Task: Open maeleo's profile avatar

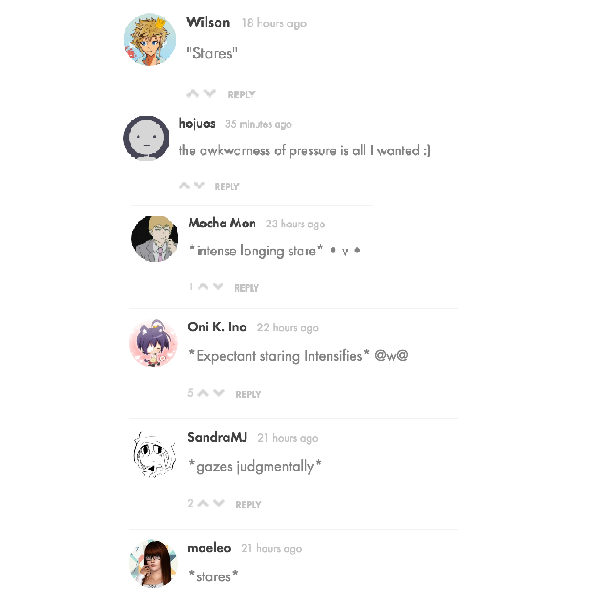Action: click(153, 563)
